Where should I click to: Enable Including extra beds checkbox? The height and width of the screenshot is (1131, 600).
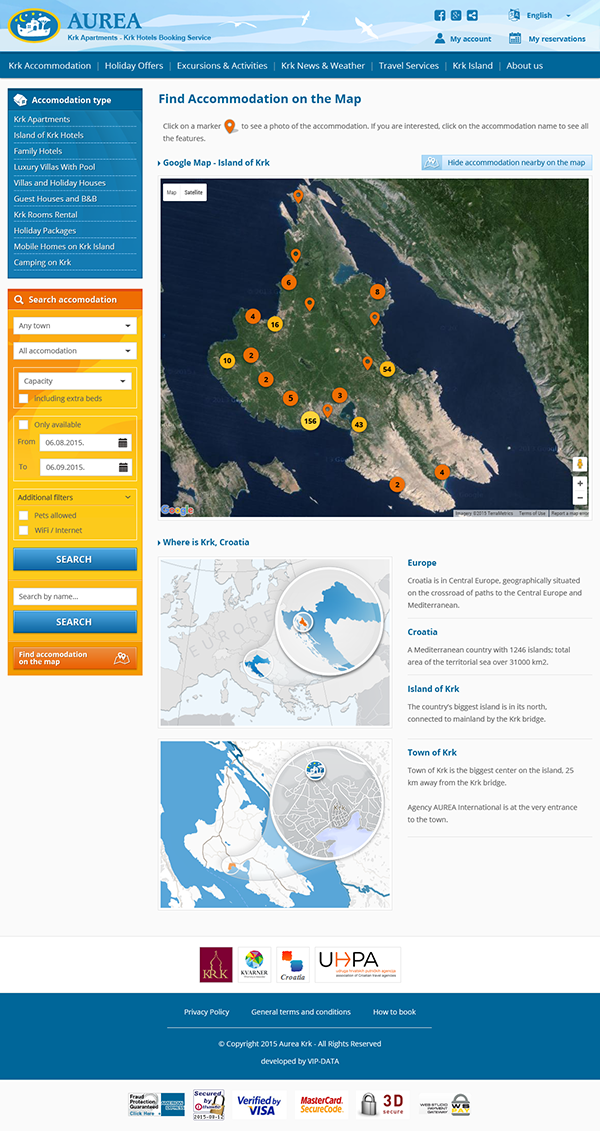point(24,398)
